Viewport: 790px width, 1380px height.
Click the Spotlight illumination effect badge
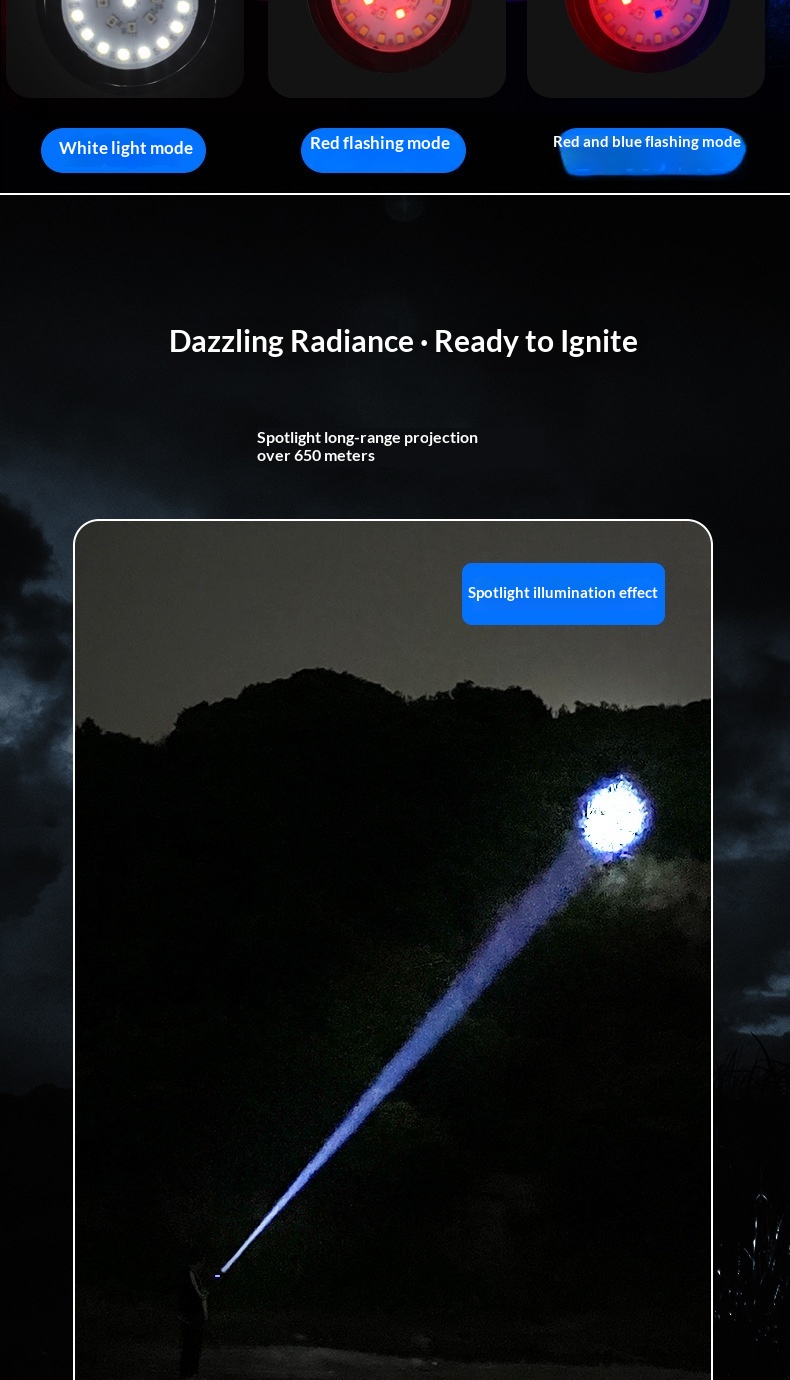click(563, 593)
